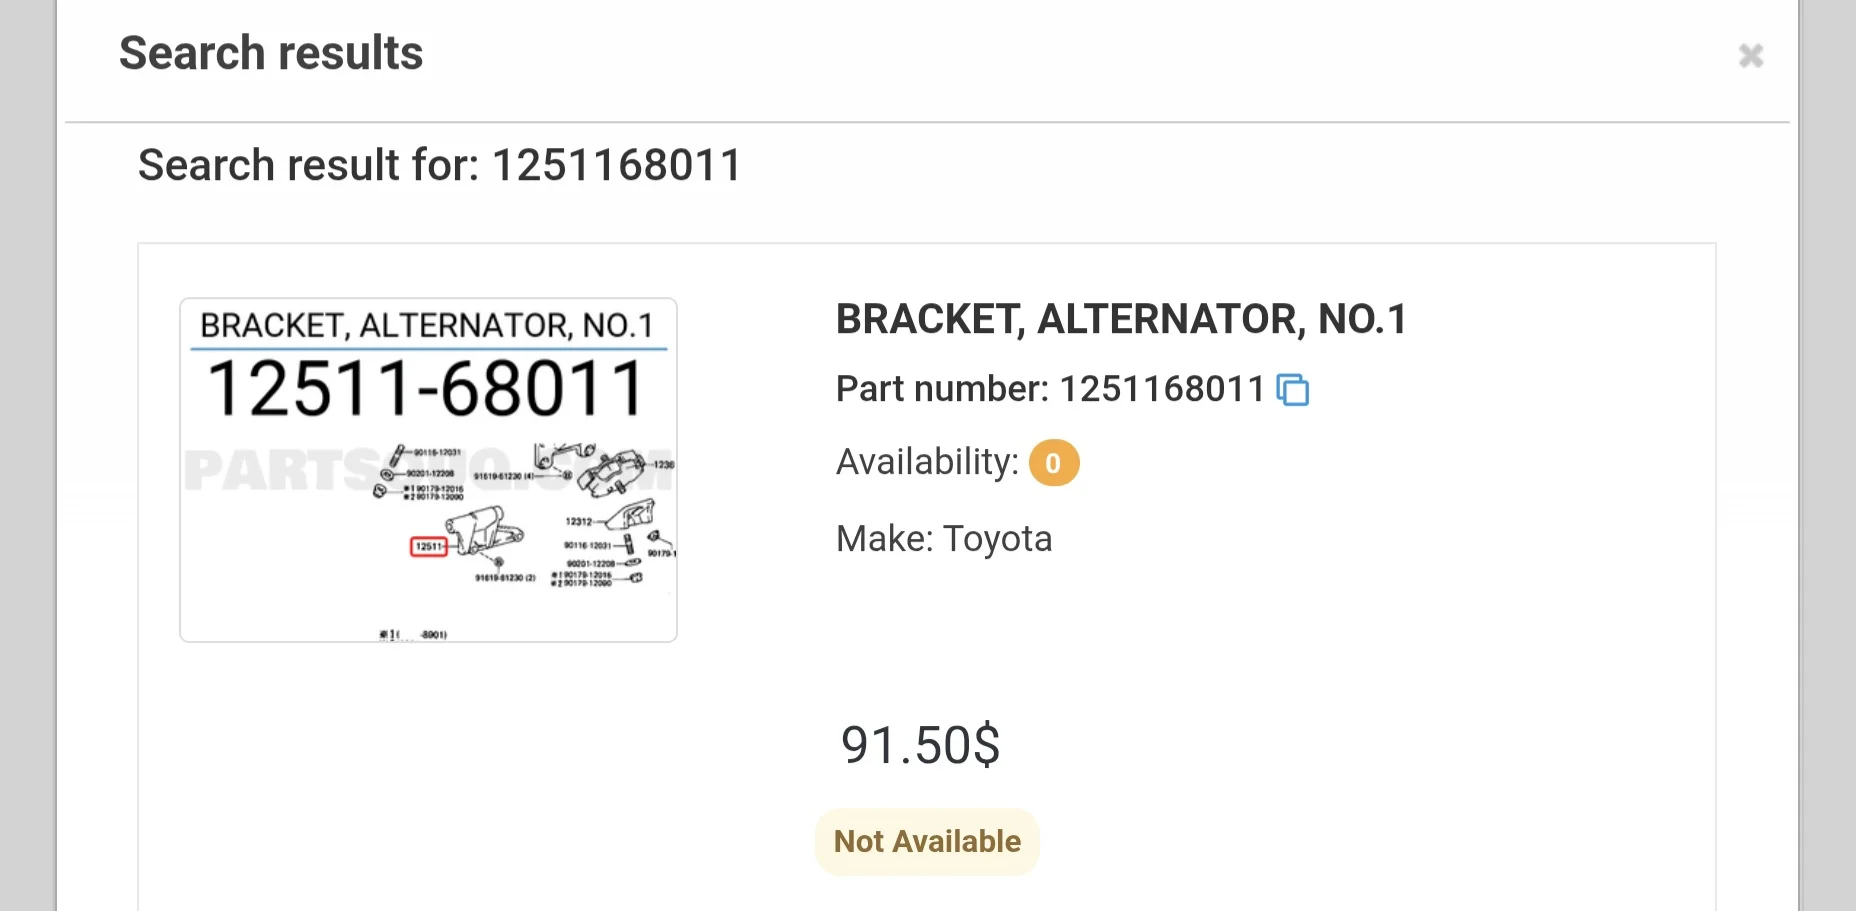Click the PARTS watermark on the thumbnail
This screenshot has width=1856, height=911.
280,470
